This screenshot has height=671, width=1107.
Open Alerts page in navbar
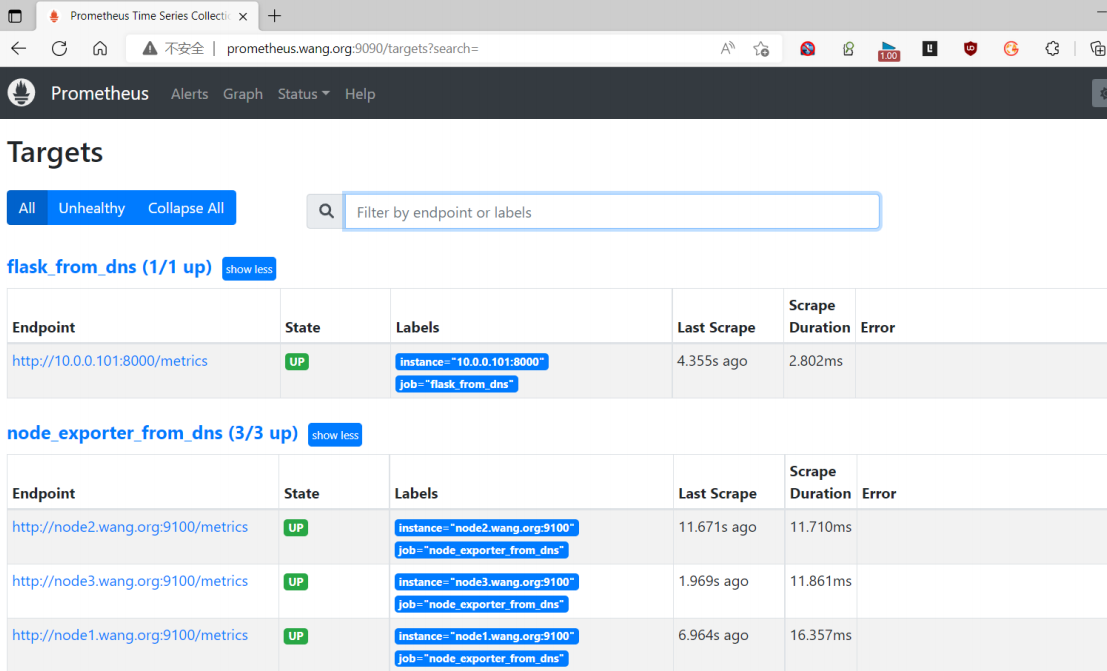click(x=189, y=94)
